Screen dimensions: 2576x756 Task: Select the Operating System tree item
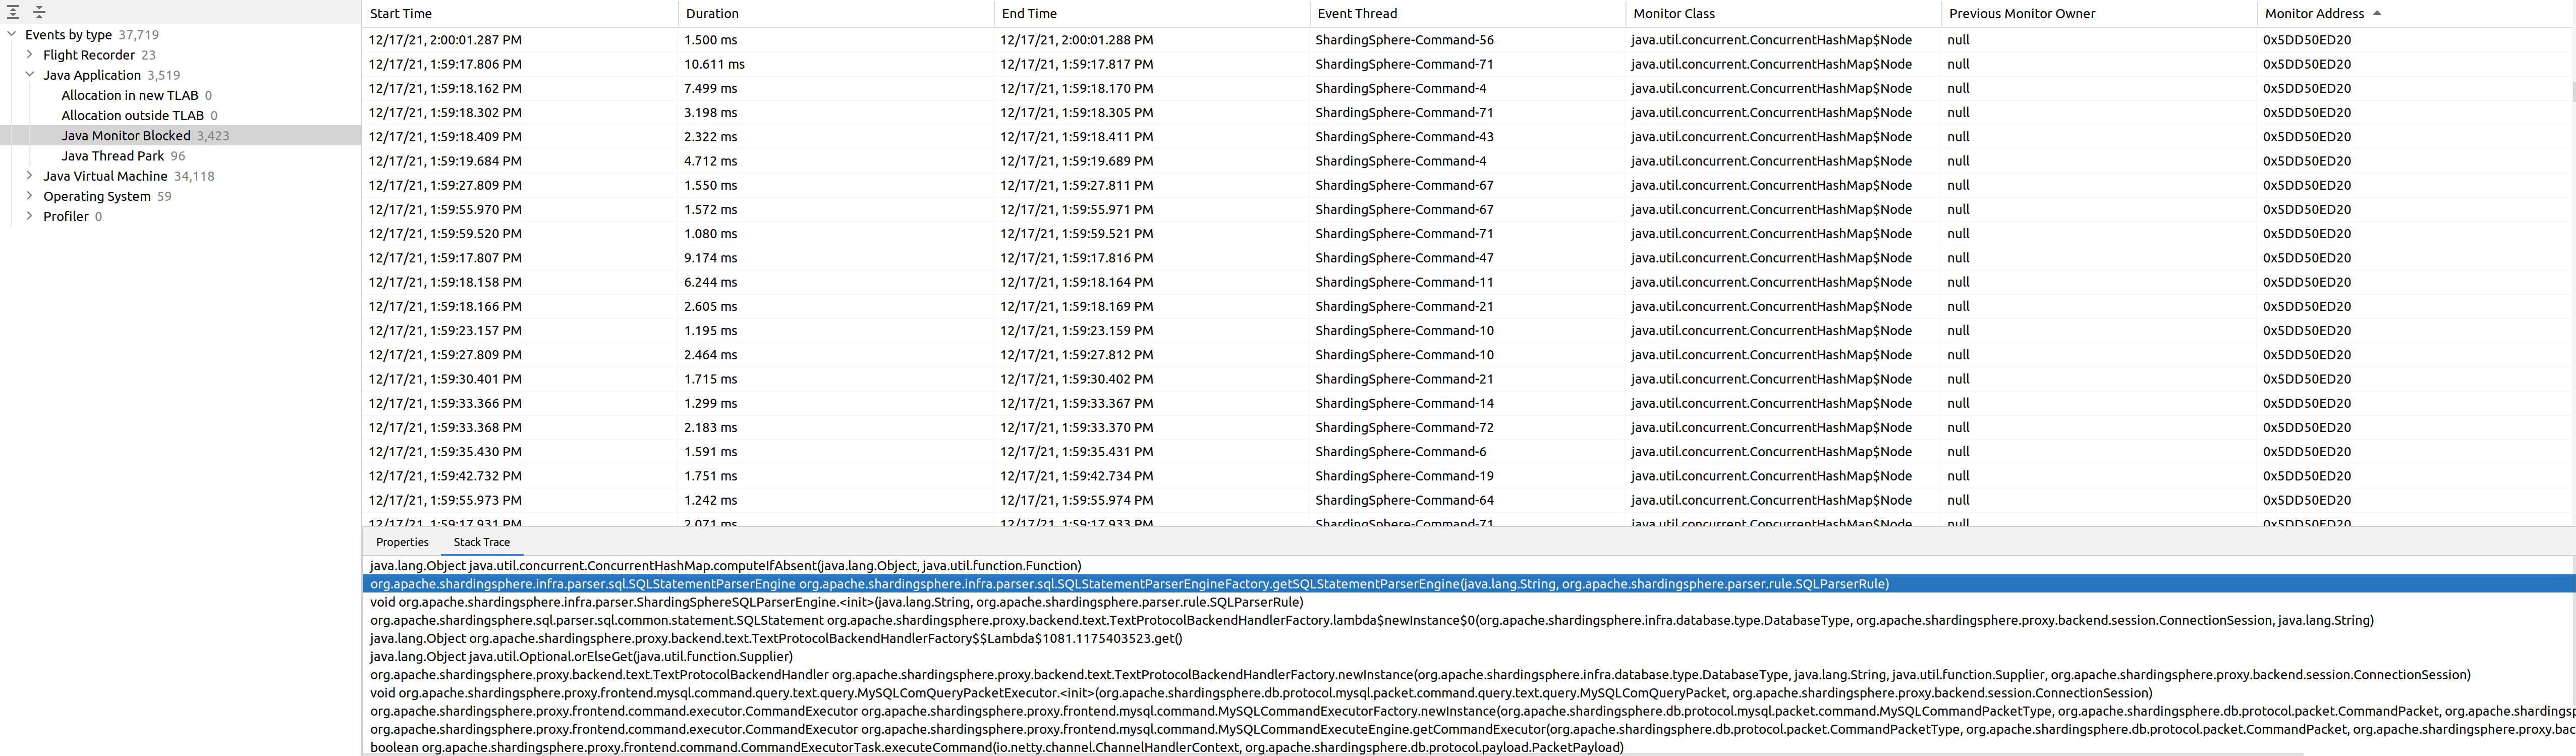[x=97, y=196]
